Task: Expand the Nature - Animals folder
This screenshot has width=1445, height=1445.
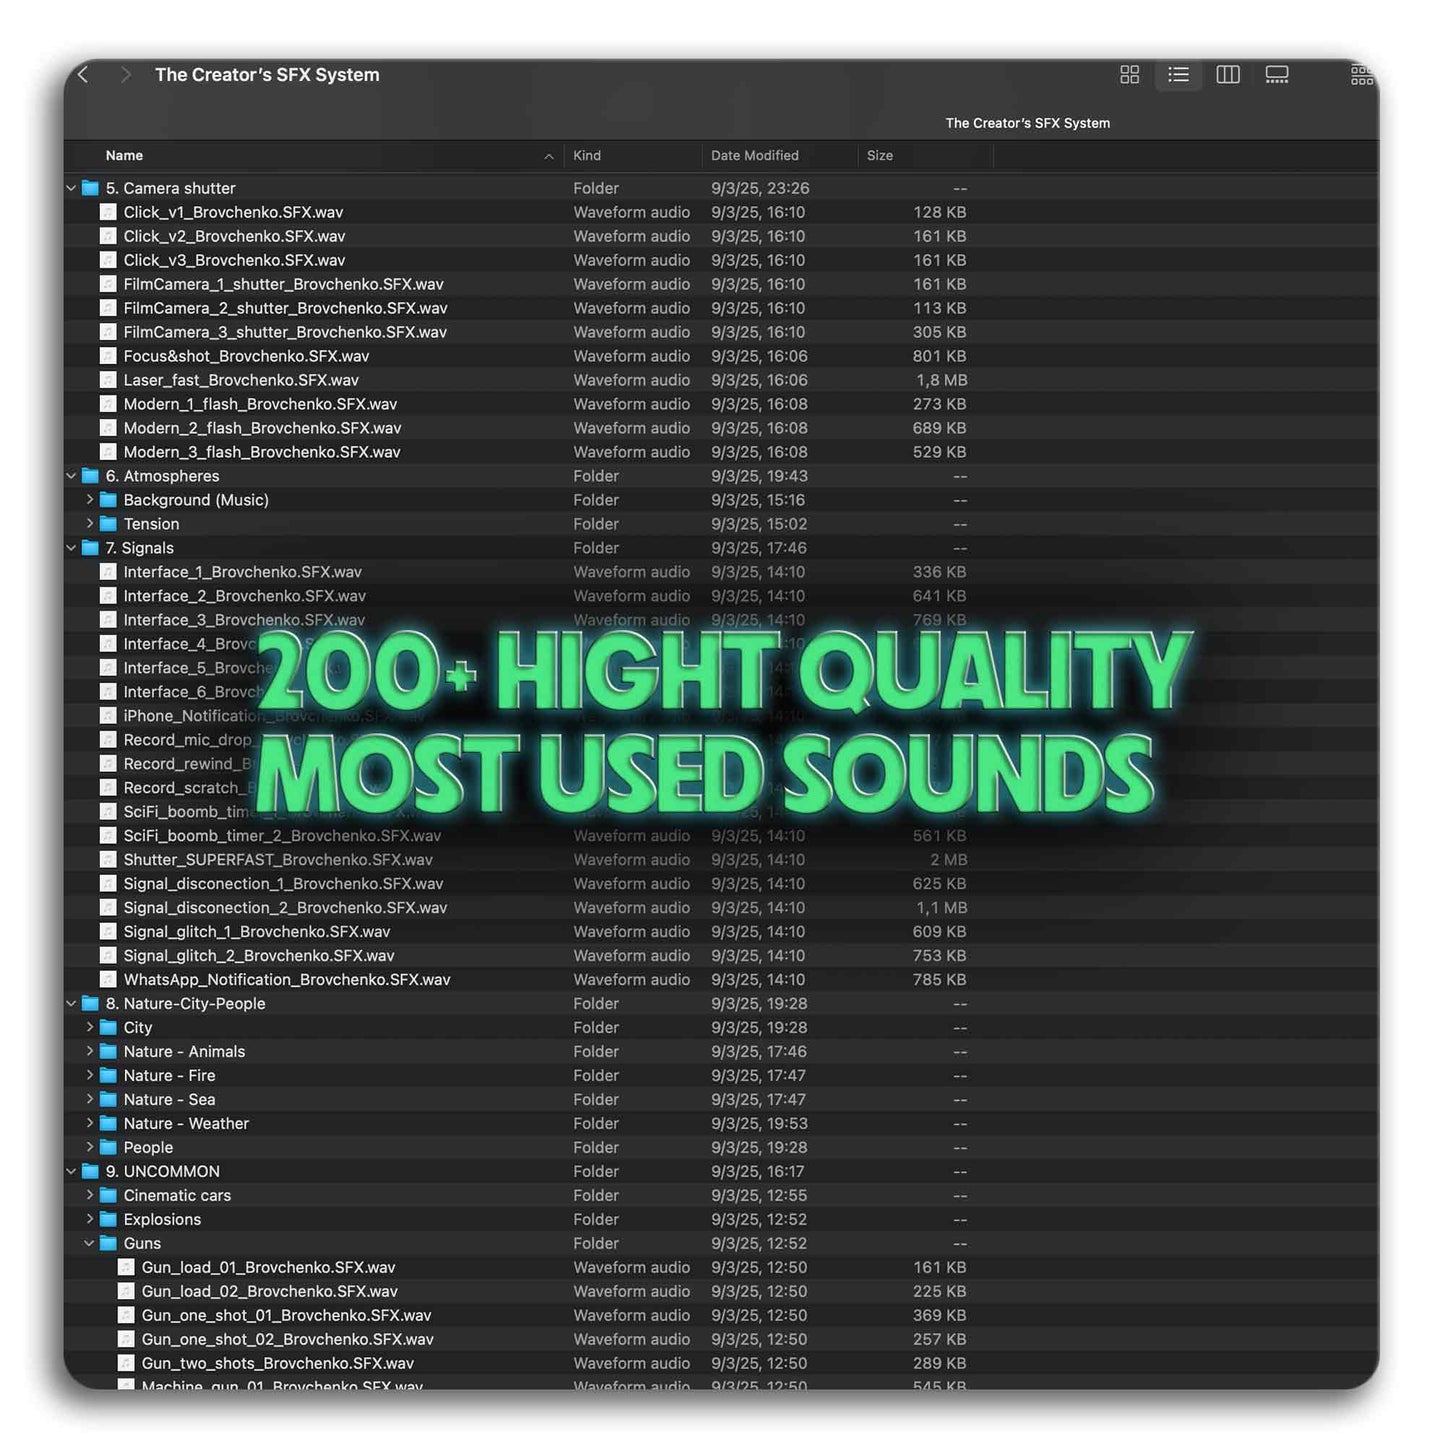Action: point(90,1052)
